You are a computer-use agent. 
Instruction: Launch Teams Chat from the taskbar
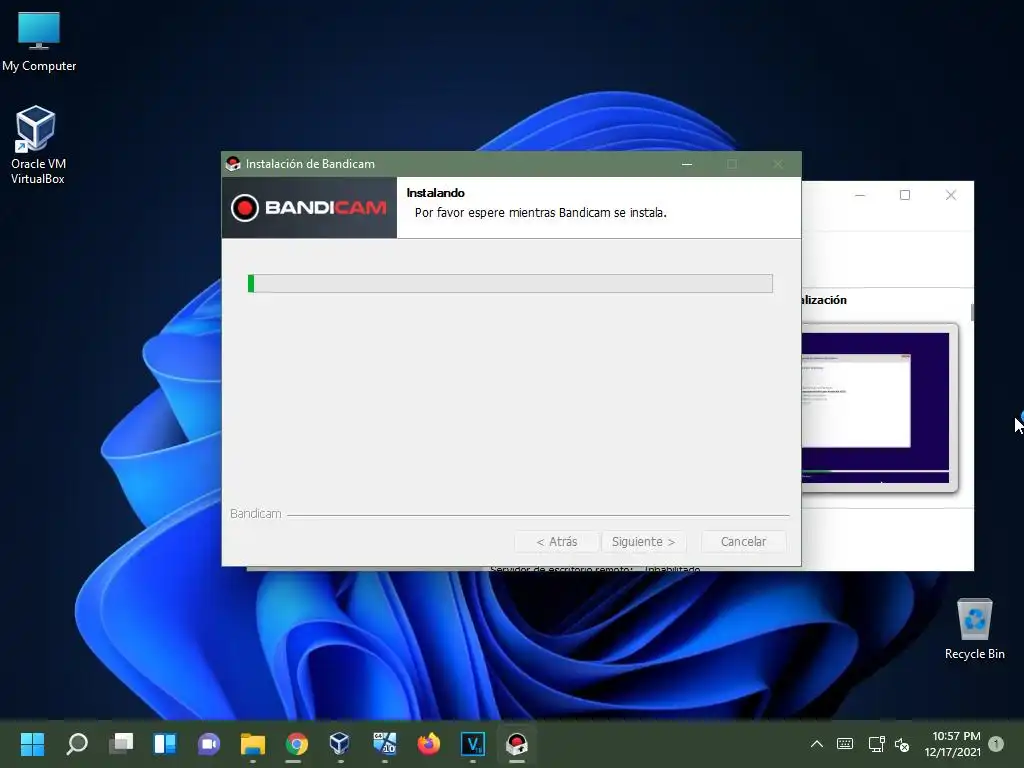click(x=209, y=743)
